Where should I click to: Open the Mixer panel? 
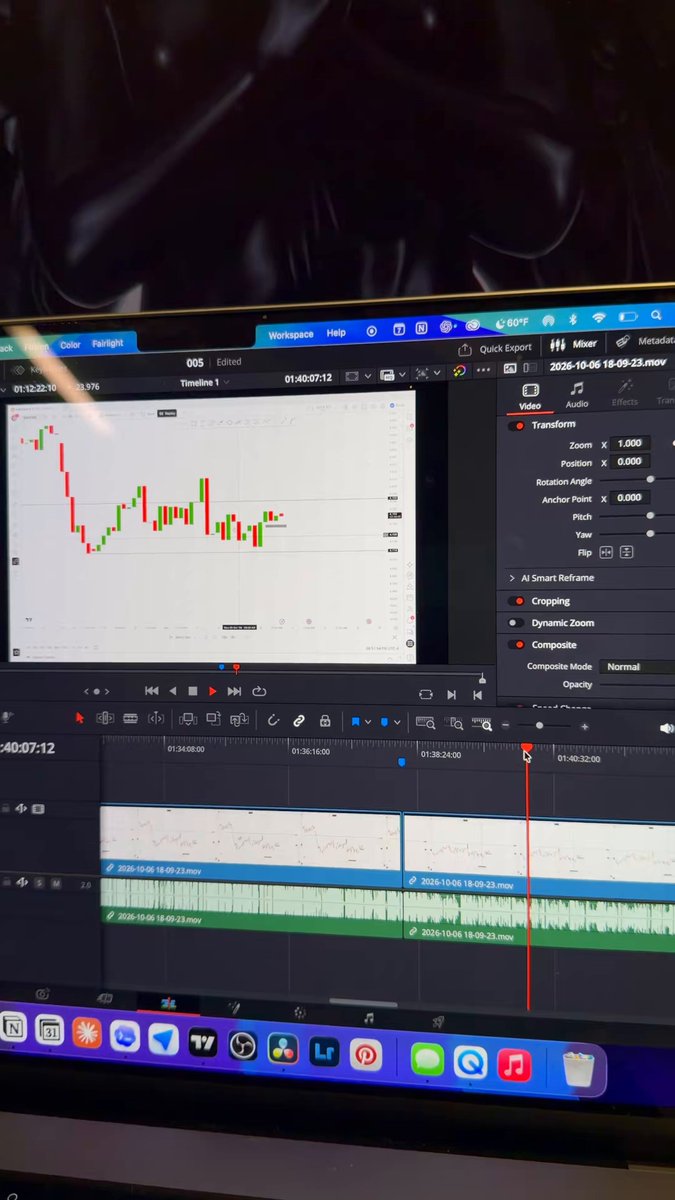click(573, 344)
